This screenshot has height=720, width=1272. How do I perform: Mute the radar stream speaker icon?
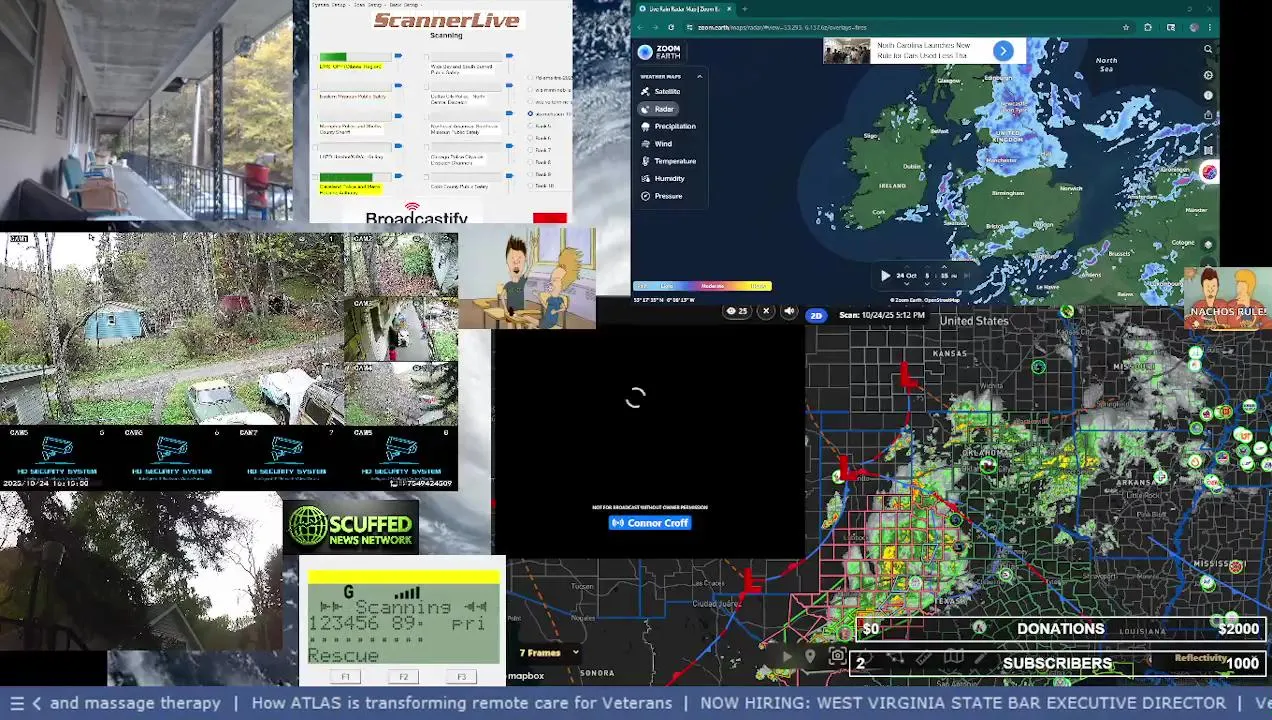(789, 312)
